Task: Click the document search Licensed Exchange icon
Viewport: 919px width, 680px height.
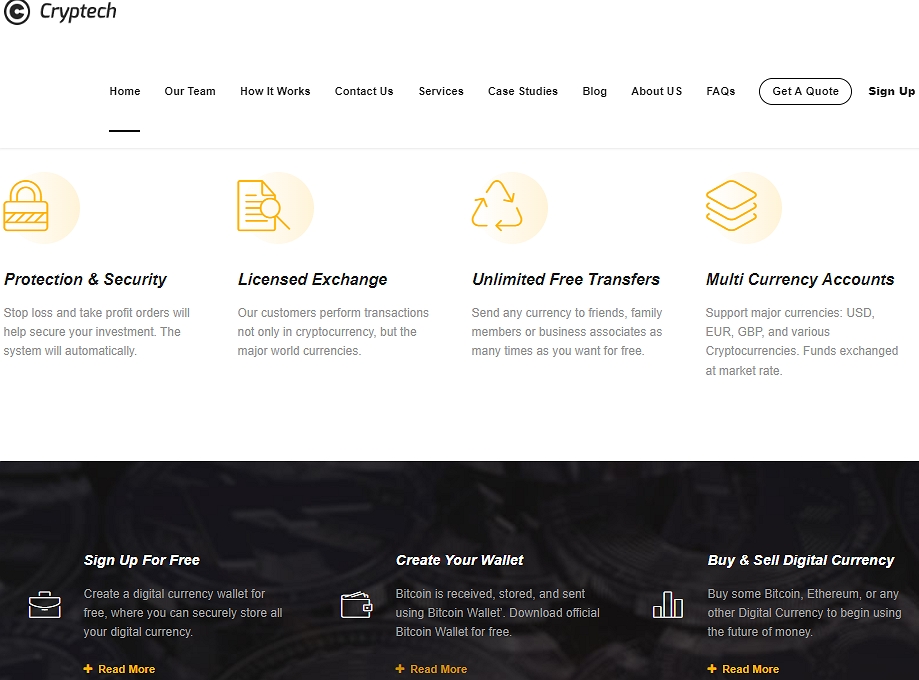Action: pyautogui.click(x=263, y=206)
